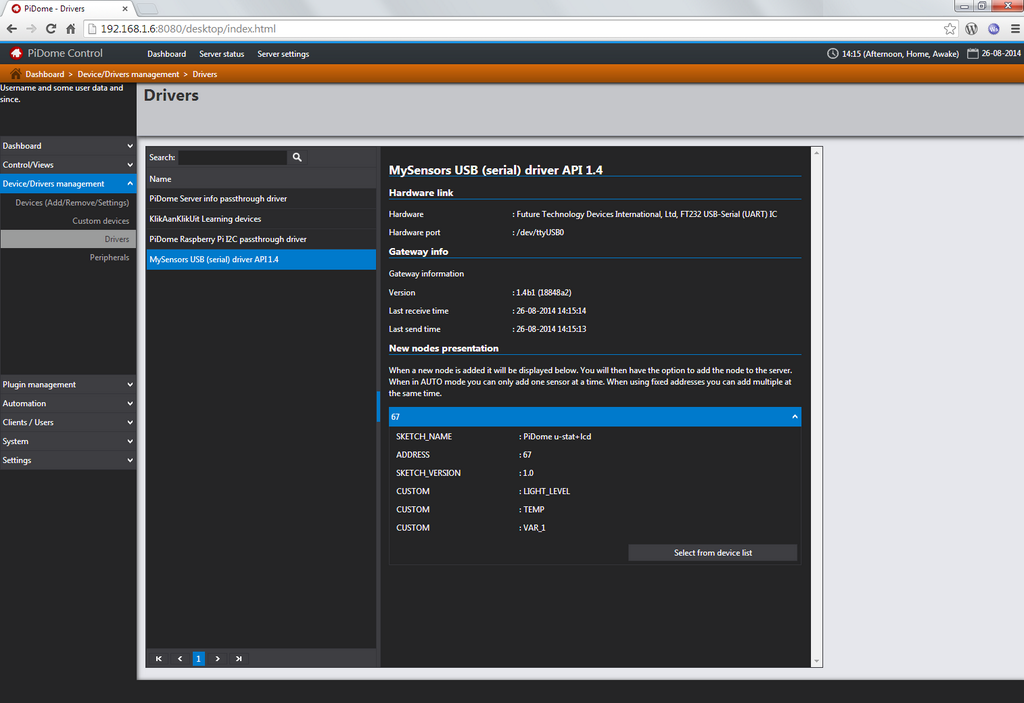Click the purple extension icon in toolbar
Viewport: 1024px width, 703px height.
(993, 29)
